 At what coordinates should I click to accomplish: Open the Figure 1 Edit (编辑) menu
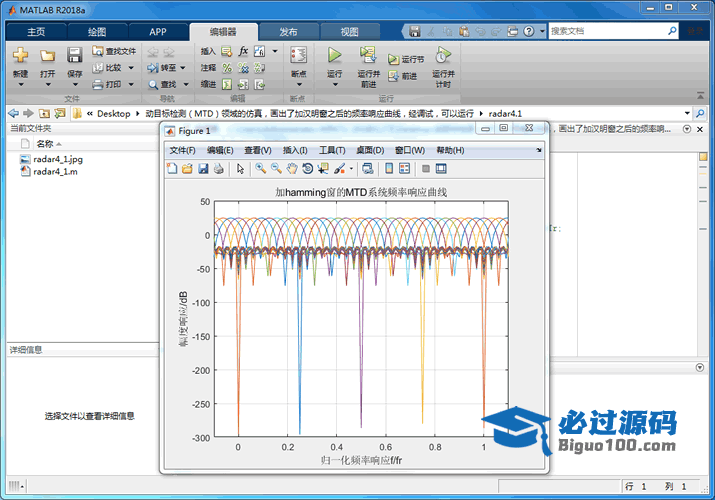click(220, 150)
